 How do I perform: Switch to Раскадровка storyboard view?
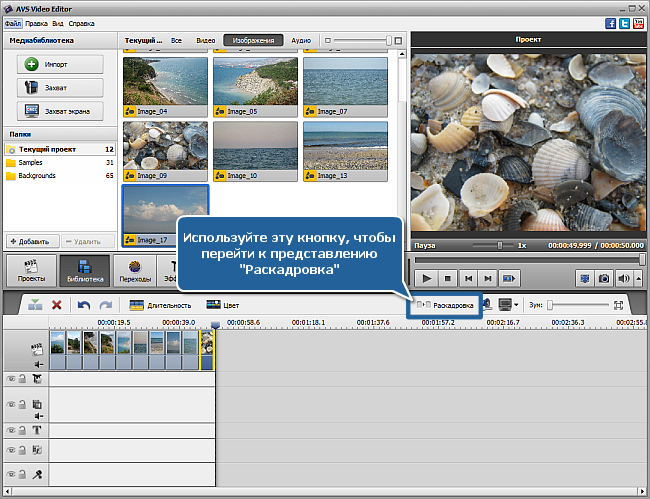click(x=445, y=304)
